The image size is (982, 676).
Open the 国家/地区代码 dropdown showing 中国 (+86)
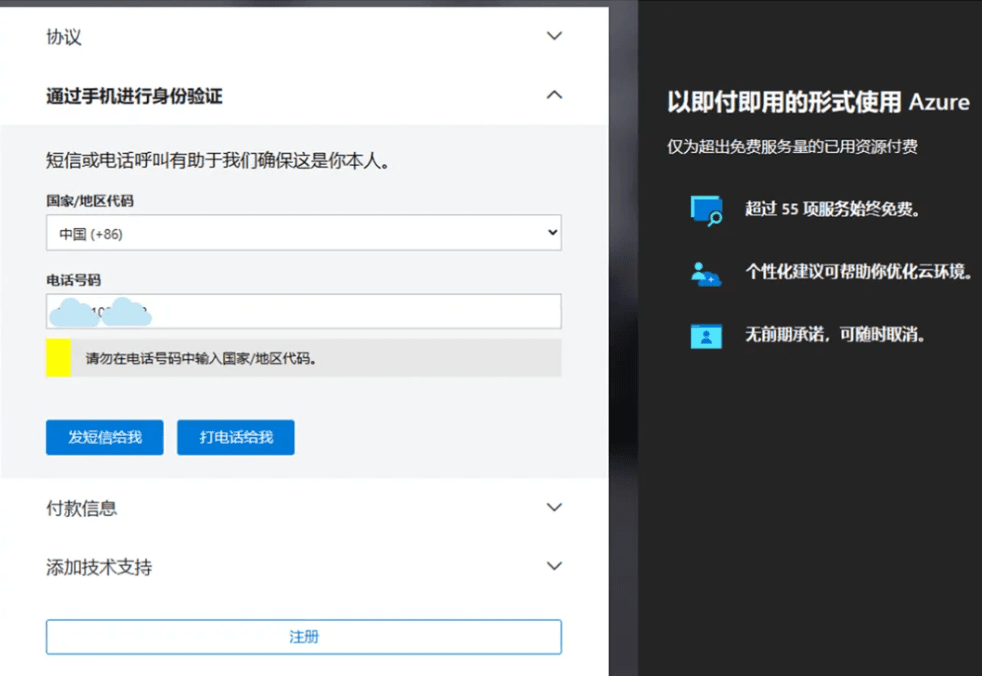tap(304, 233)
